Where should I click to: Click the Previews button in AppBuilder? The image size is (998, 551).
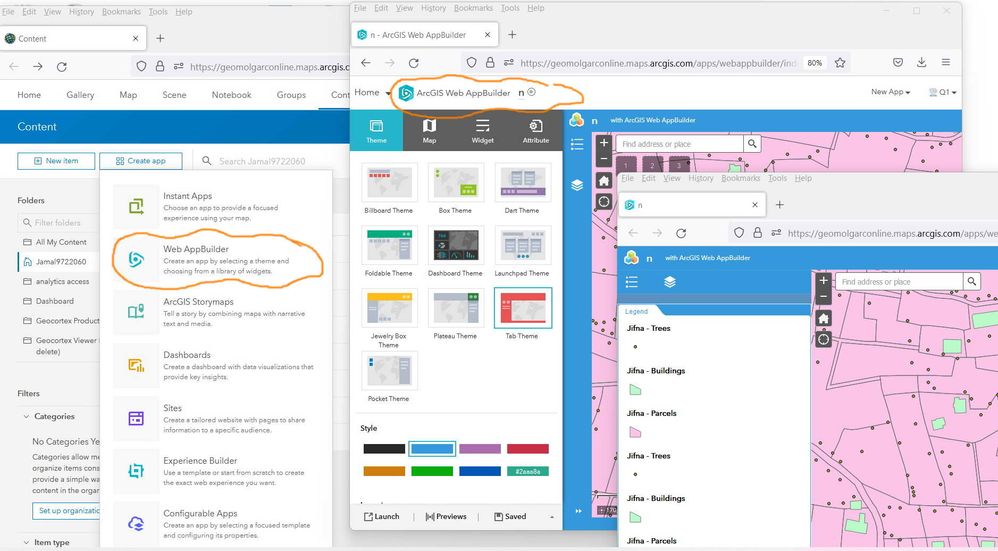coord(446,517)
